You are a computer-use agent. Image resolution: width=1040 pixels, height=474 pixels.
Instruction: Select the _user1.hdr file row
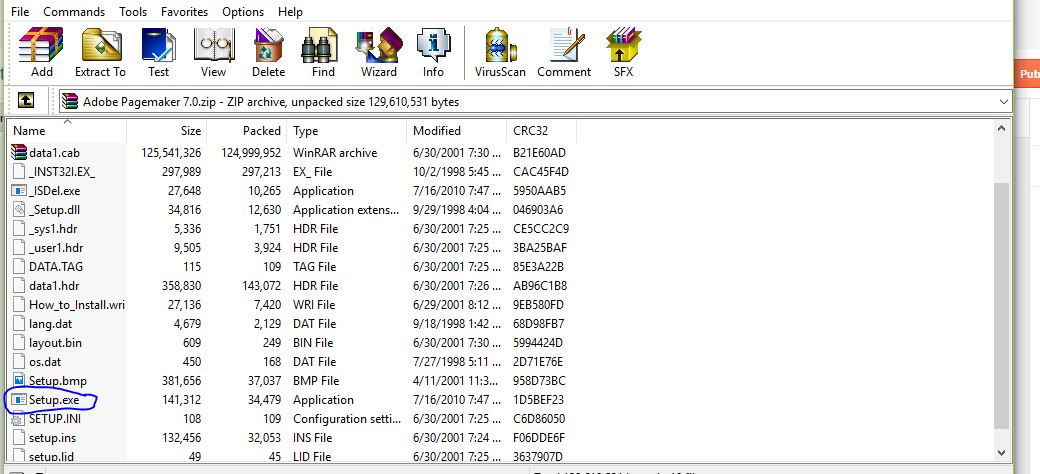point(292,248)
